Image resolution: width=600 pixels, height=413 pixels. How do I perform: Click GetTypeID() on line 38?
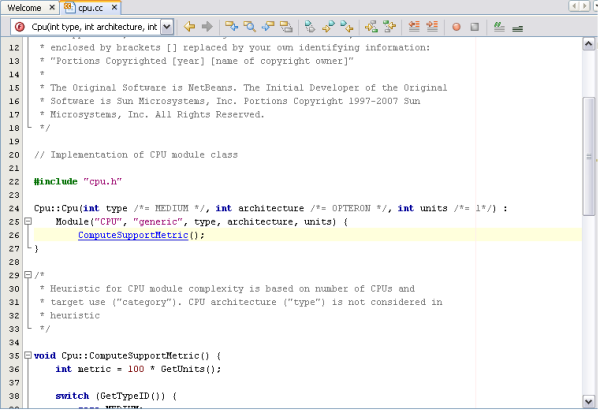[x=133, y=396]
